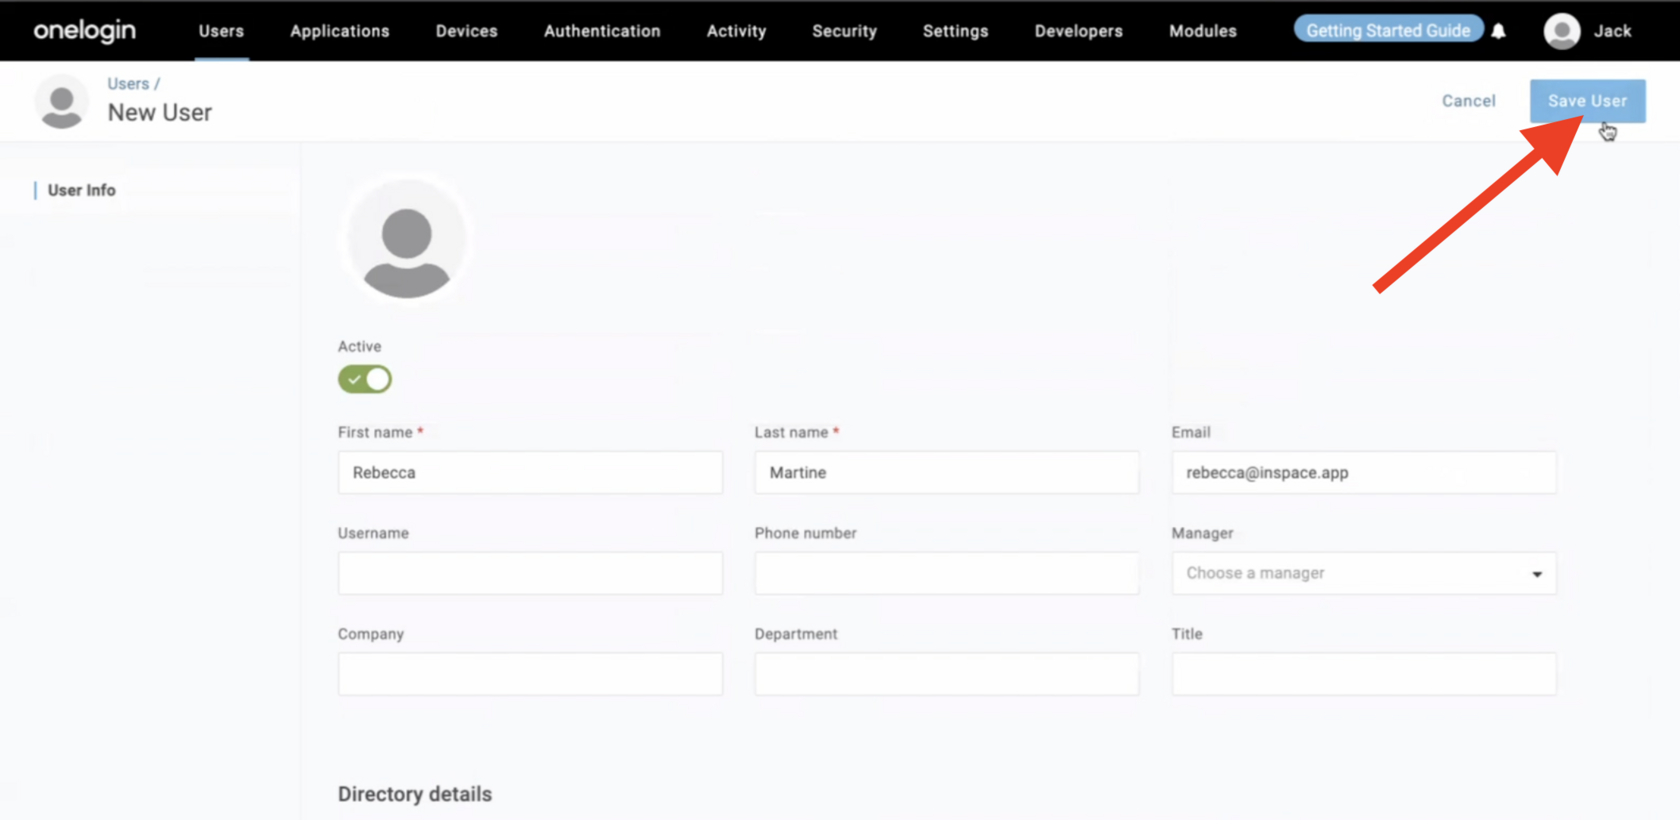The image size is (1680, 820).
Task: Open the Devices menu
Action: point(467,31)
